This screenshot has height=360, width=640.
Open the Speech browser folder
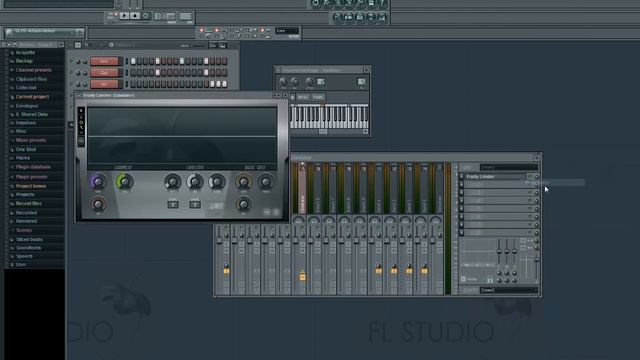(24, 256)
